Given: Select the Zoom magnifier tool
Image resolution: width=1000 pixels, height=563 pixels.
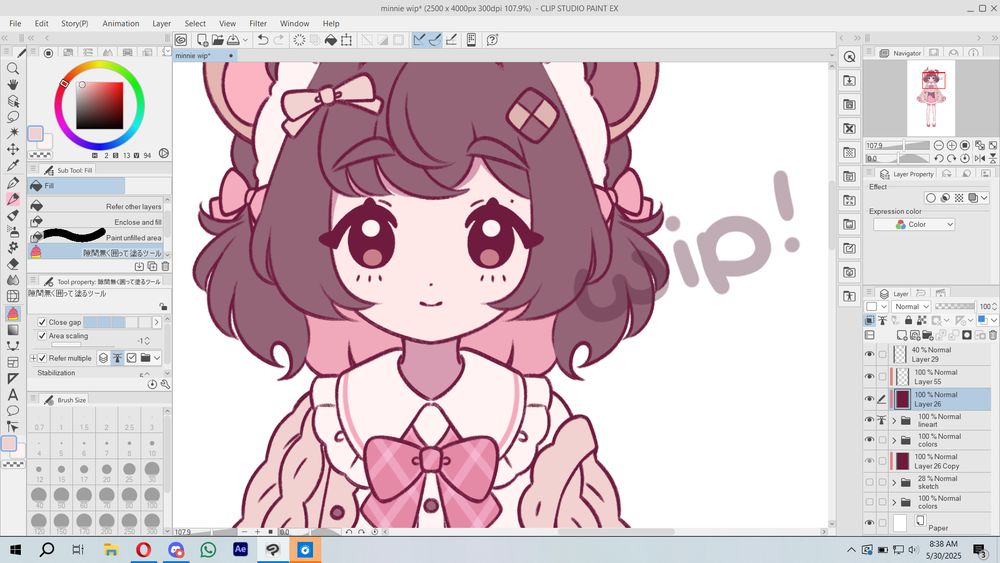Looking at the screenshot, I should click(13, 68).
